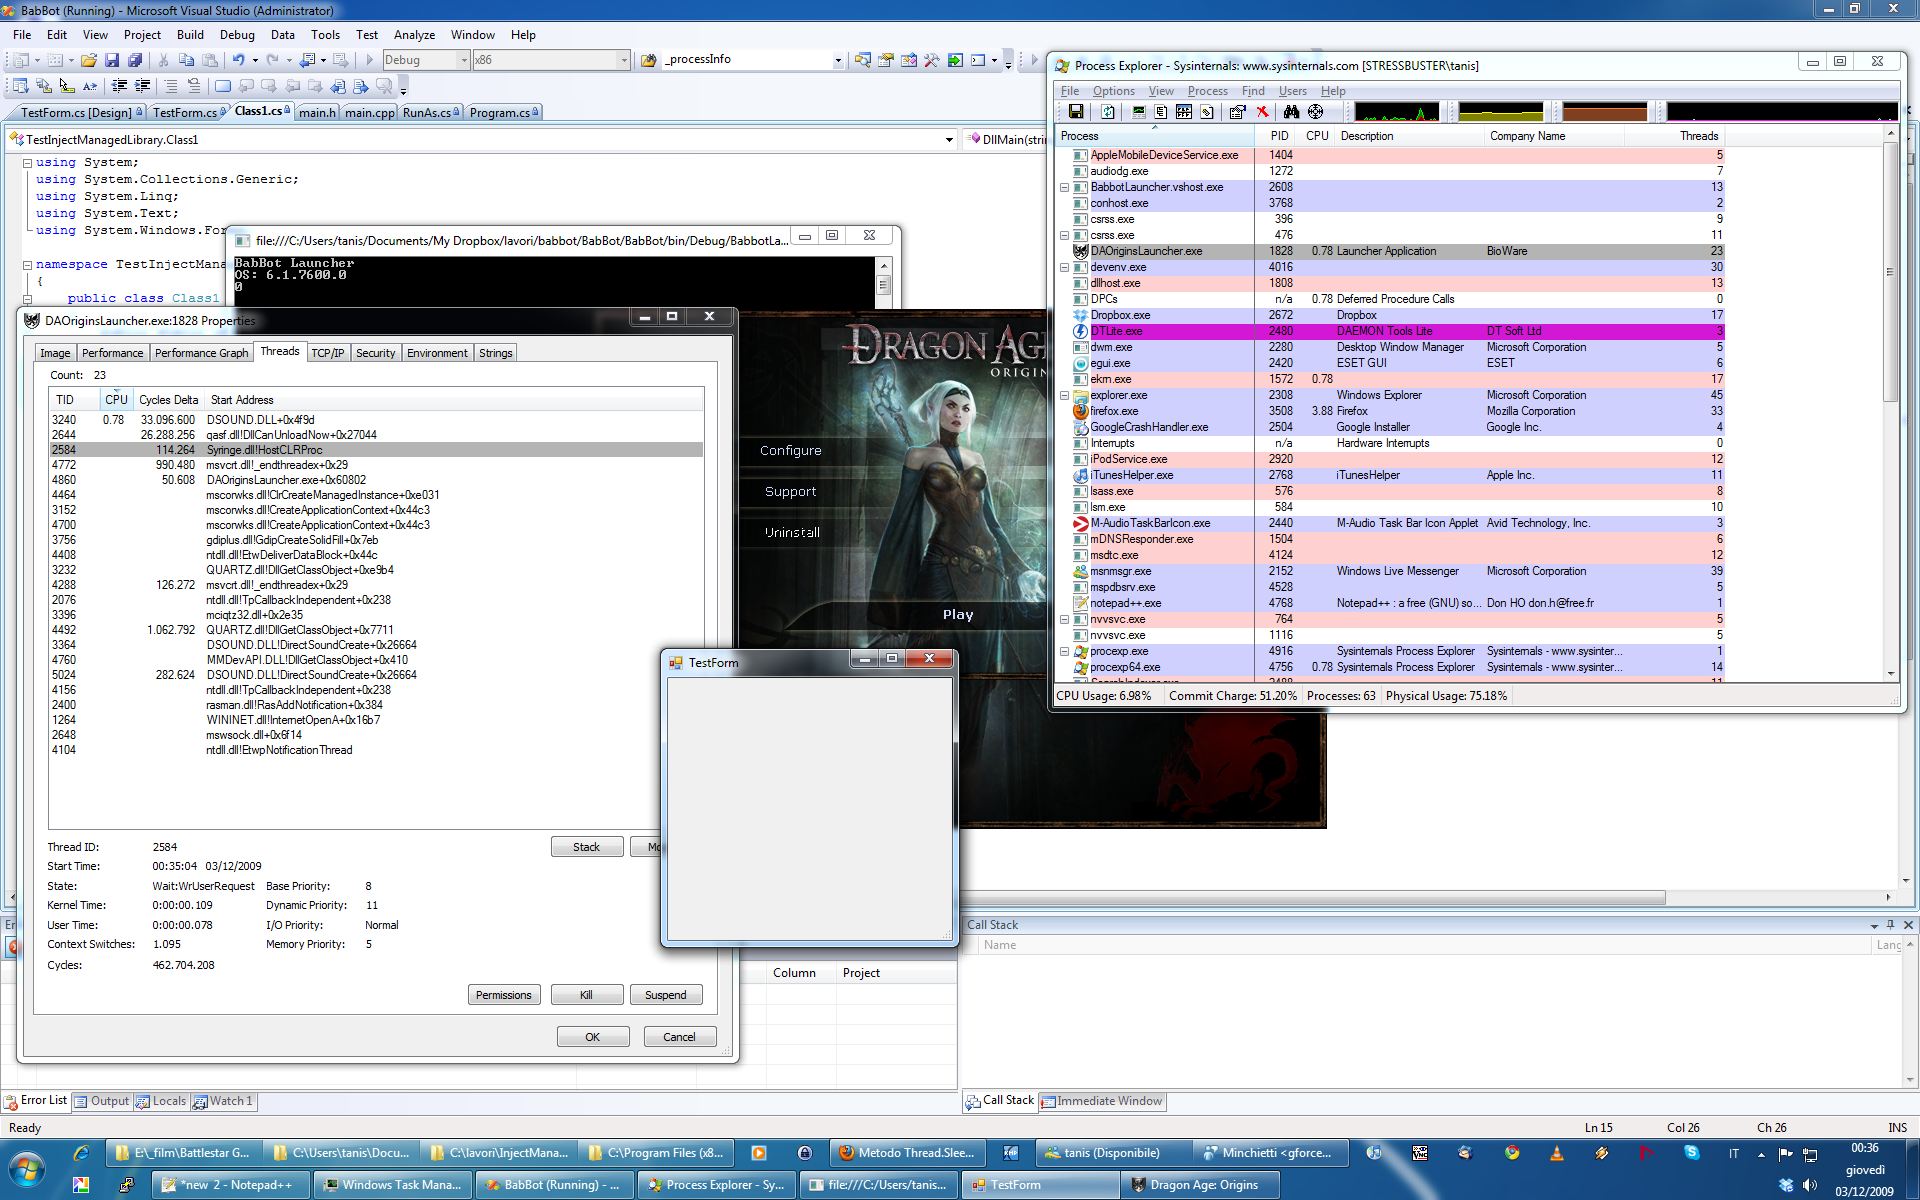Open x86 platform dropdown
Image resolution: width=1920 pixels, height=1200 pixels.
pyautogui.click(x=624, y=60)
